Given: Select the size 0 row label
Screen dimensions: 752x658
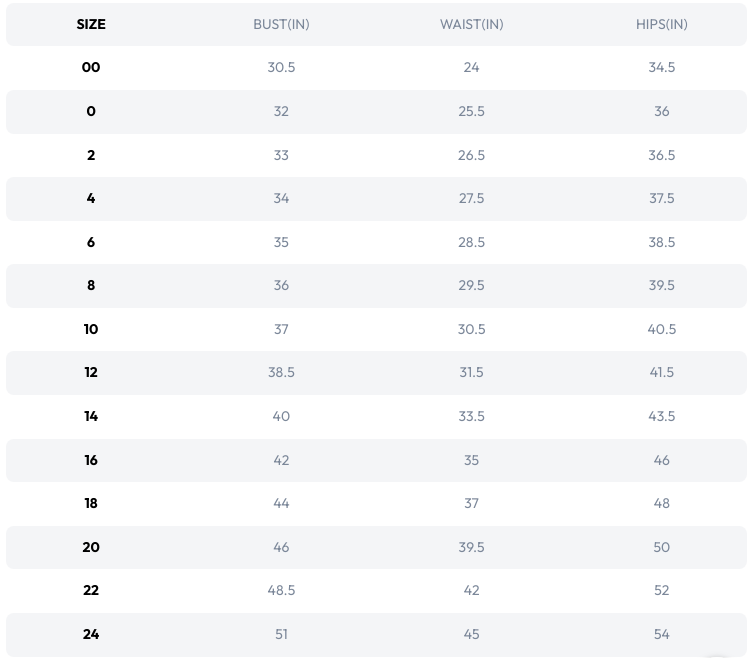Looking at the screenshot, I should point(91,111).
